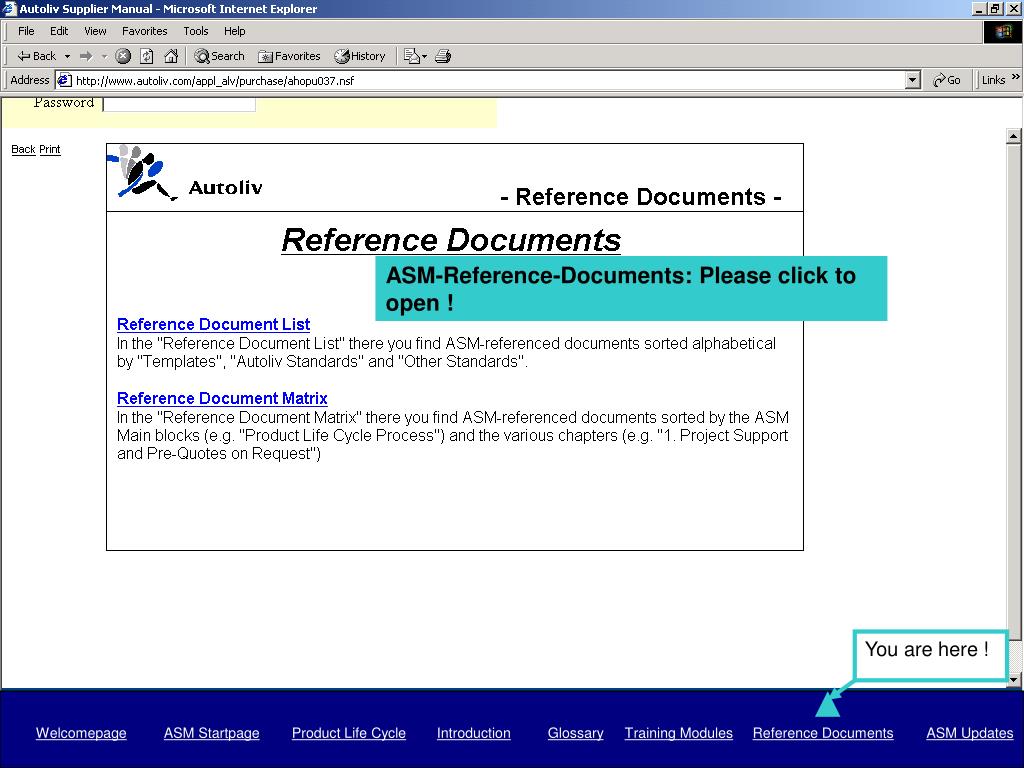Click the Windows flag logo icon

(x=1003, y=31)
